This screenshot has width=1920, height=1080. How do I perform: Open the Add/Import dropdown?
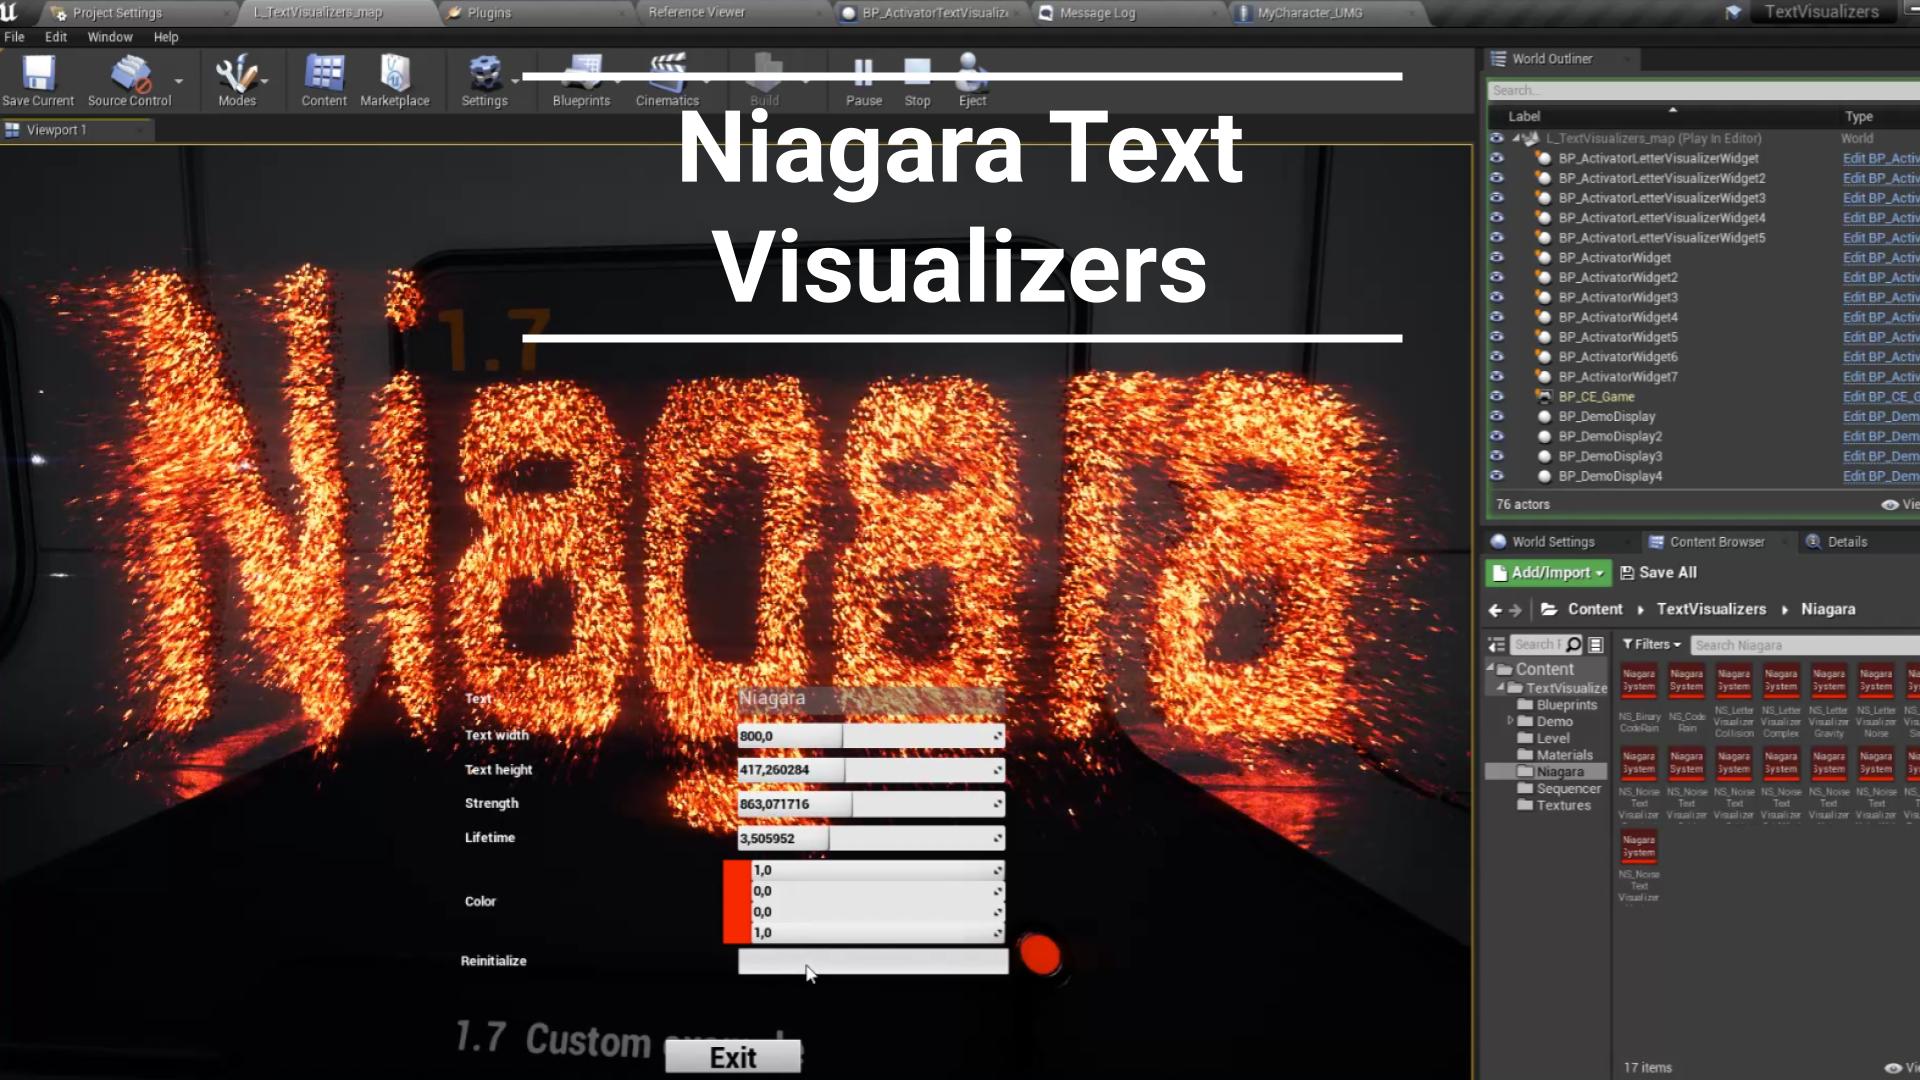(x=1547, y=572)
